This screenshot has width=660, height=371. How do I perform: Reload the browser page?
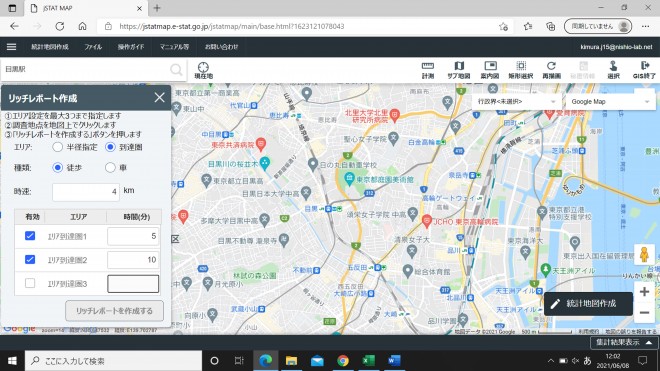[x=60, y=26]
